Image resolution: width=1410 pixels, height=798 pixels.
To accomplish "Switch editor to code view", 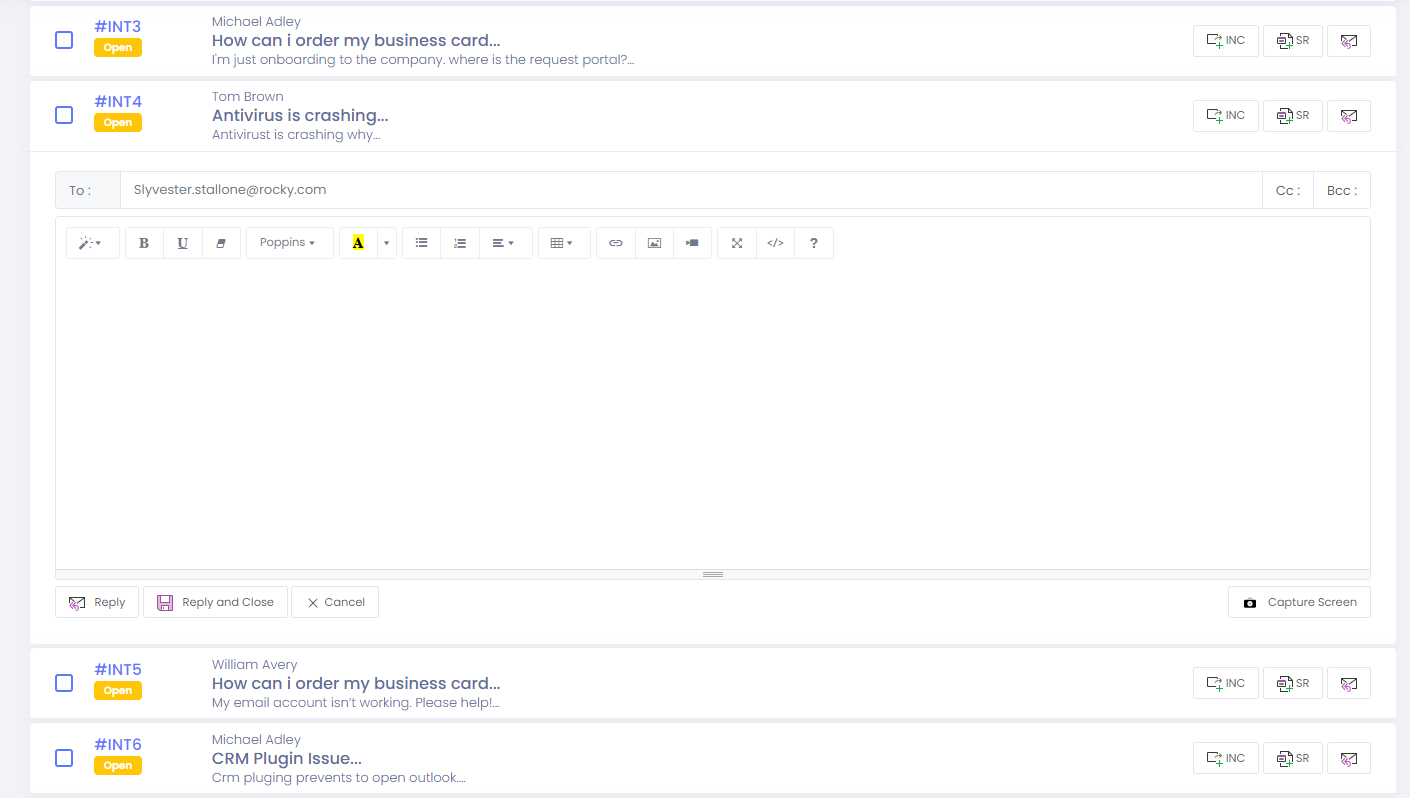I will pyautogui.click(x=775, y=243).
